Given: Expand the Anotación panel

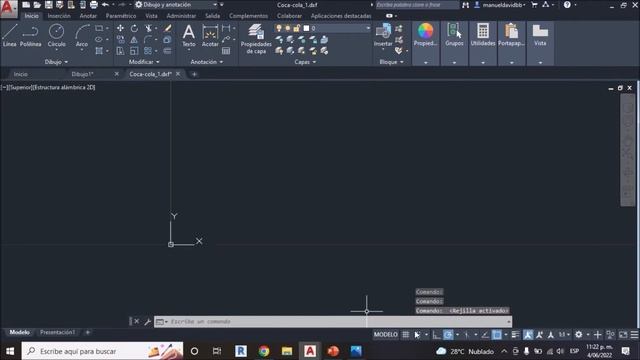Looking at the screenshot, I should (207, 62).
